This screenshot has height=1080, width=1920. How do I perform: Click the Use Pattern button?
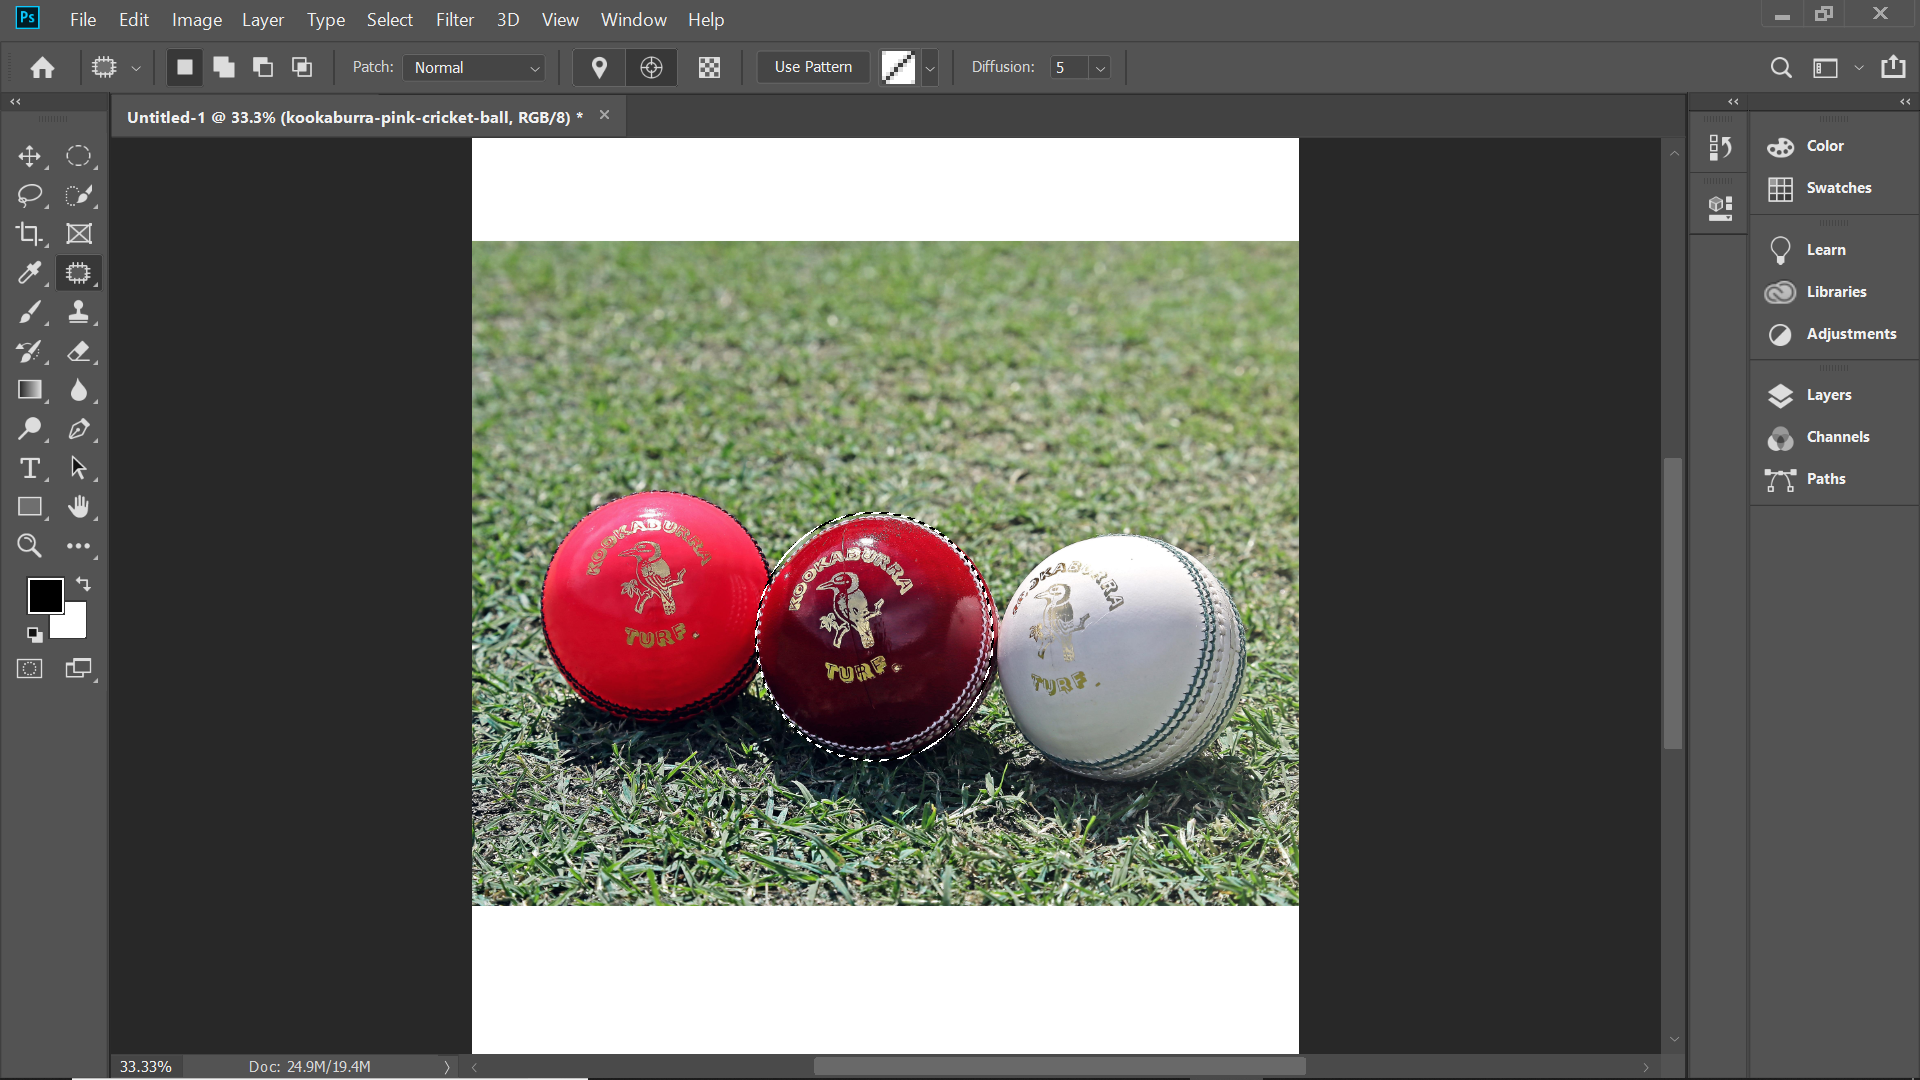click(813, 67)
